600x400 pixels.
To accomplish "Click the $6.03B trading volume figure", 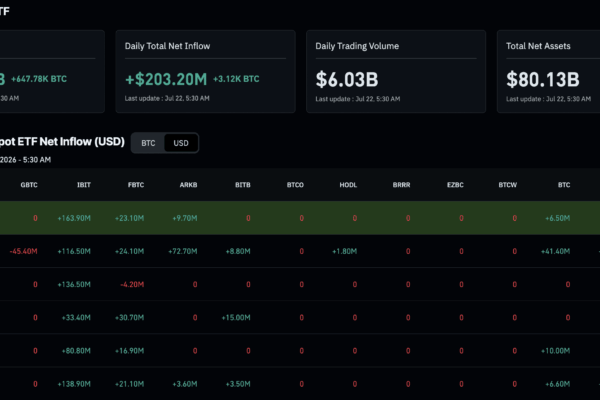I will tap(347, 80).
